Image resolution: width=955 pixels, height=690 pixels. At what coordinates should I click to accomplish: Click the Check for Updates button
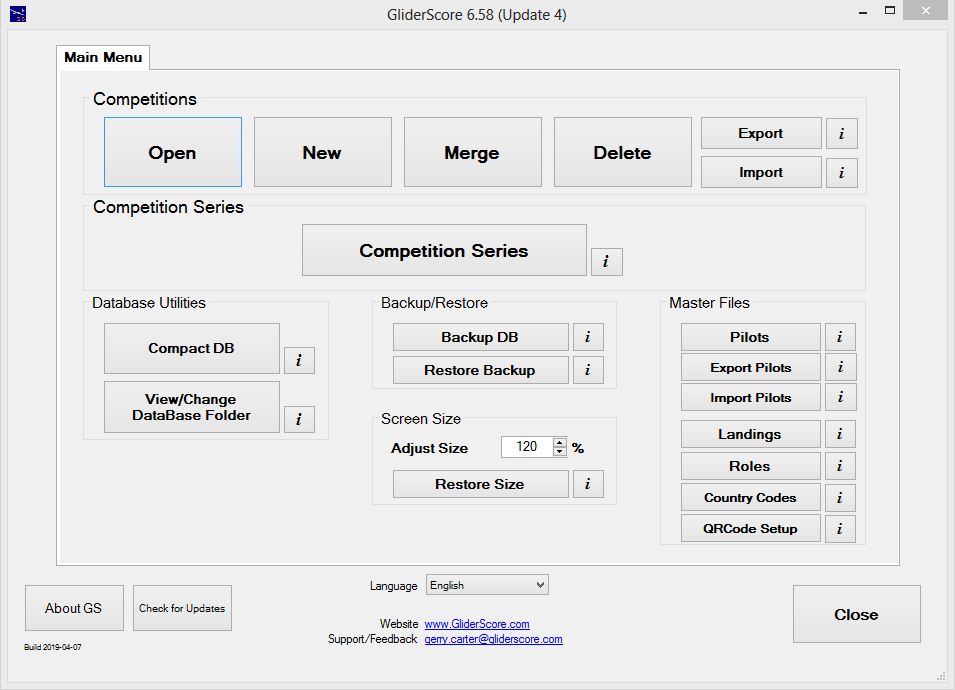pos(182,608)
